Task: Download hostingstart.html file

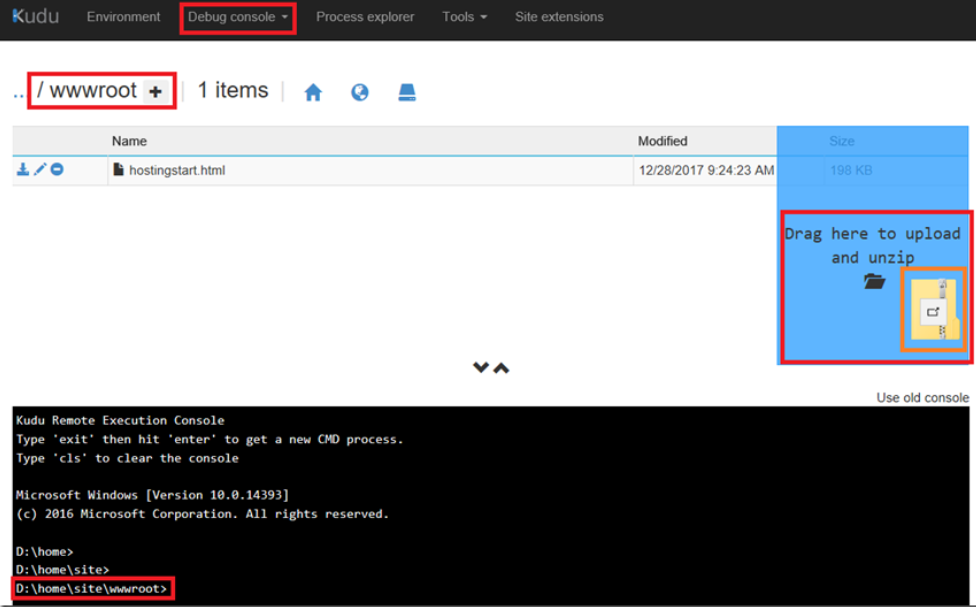Action: point(23,169)
